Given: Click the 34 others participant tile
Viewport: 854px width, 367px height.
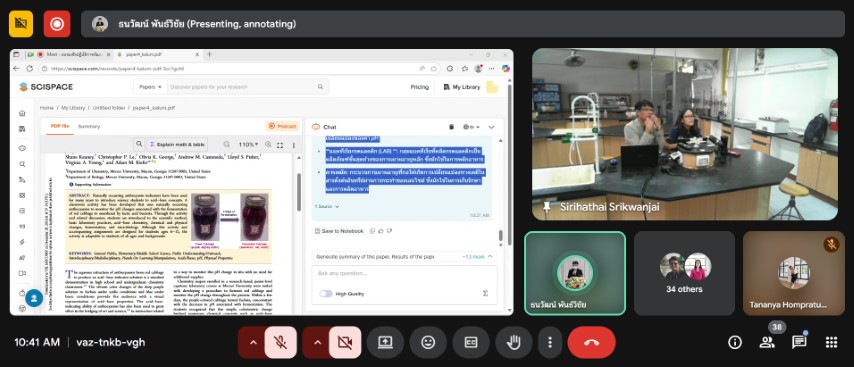Looking at the screenshot, I should (x=684, y=273).
